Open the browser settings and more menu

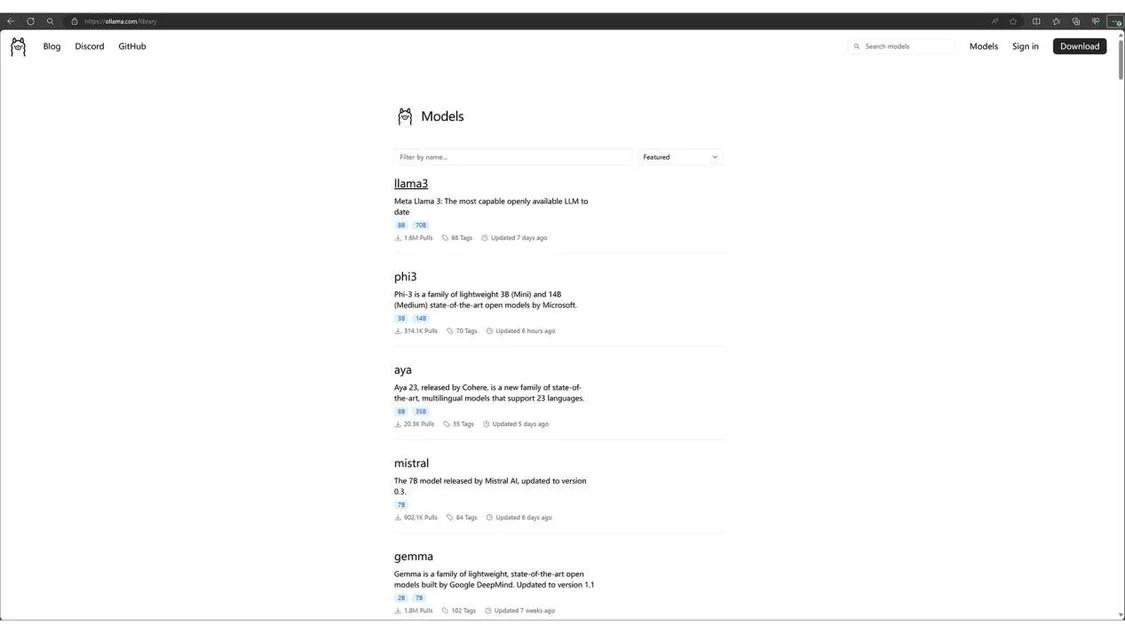(x=1116, y=22)
